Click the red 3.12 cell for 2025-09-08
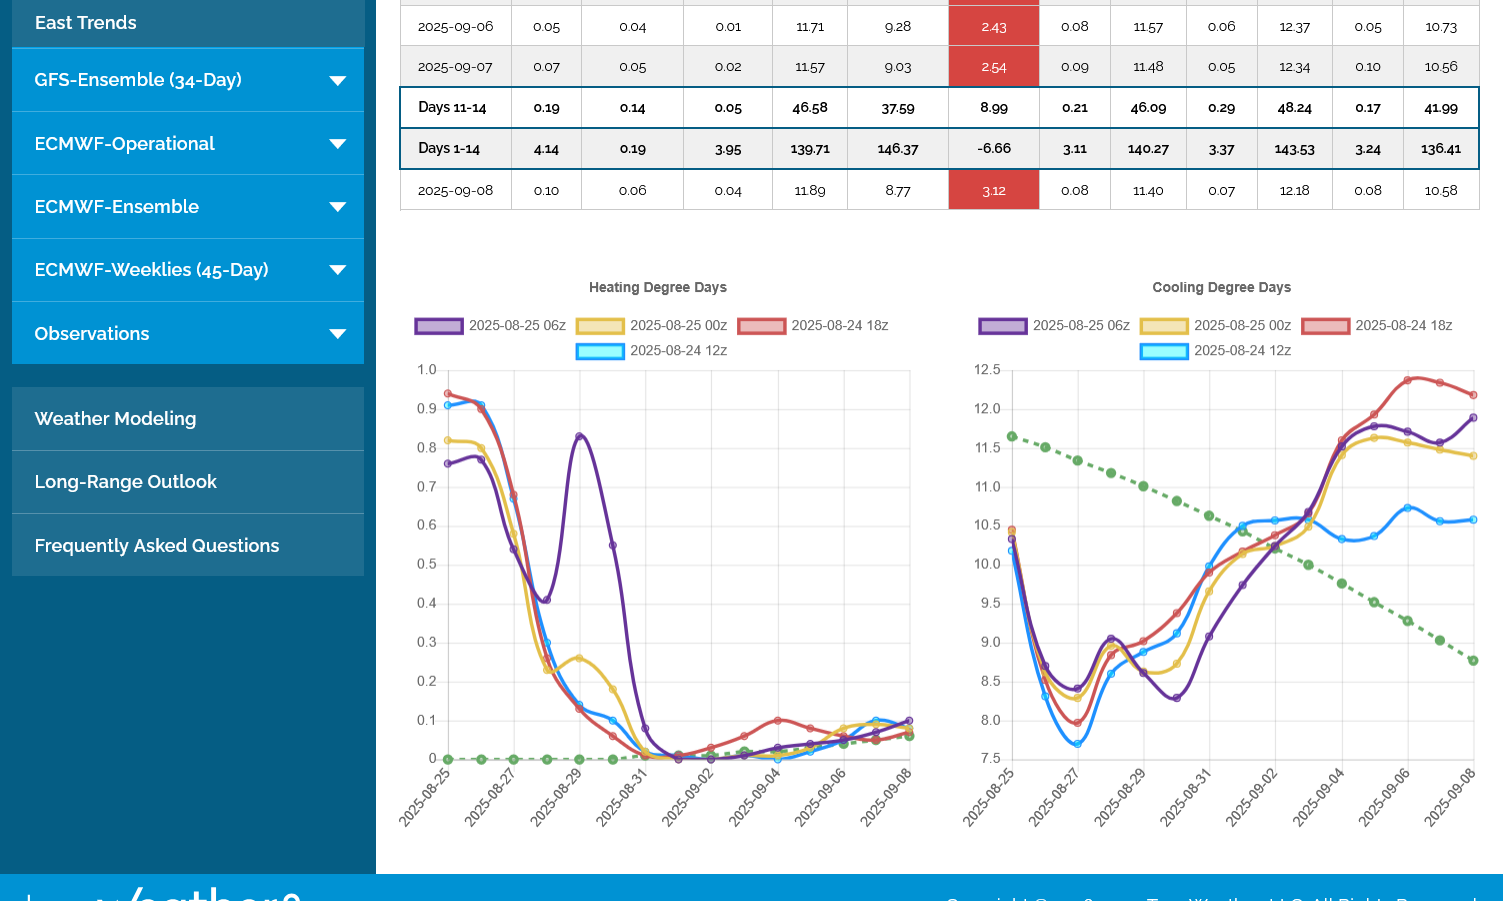The height and width of the screenshot is (901, 1504). click(x=993, y=191)
